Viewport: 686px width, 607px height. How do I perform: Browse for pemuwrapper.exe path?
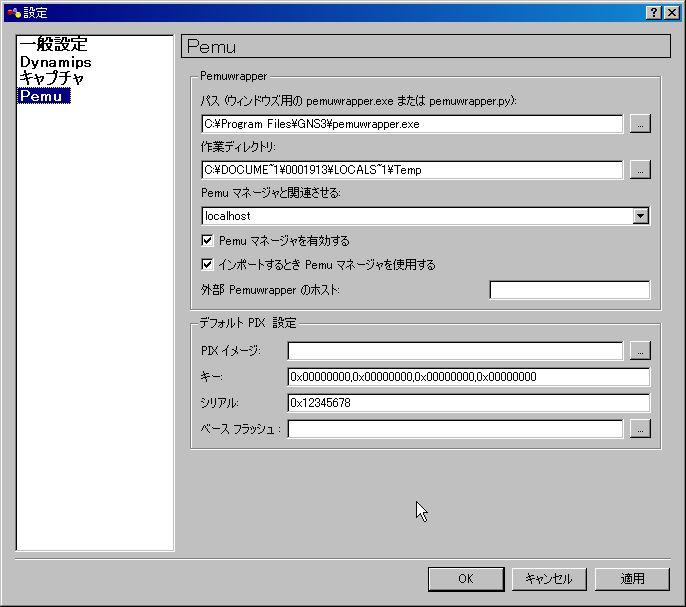pos(640,124)
